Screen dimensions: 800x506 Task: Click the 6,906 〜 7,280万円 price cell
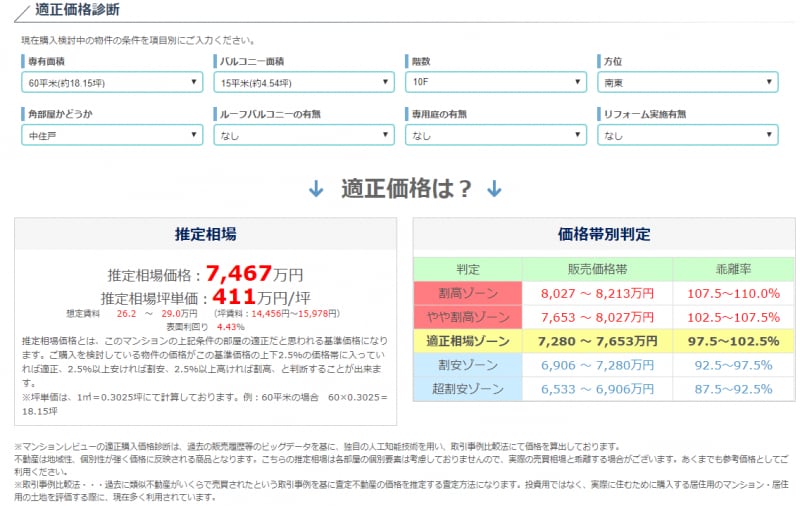click(x=597, y=365)
